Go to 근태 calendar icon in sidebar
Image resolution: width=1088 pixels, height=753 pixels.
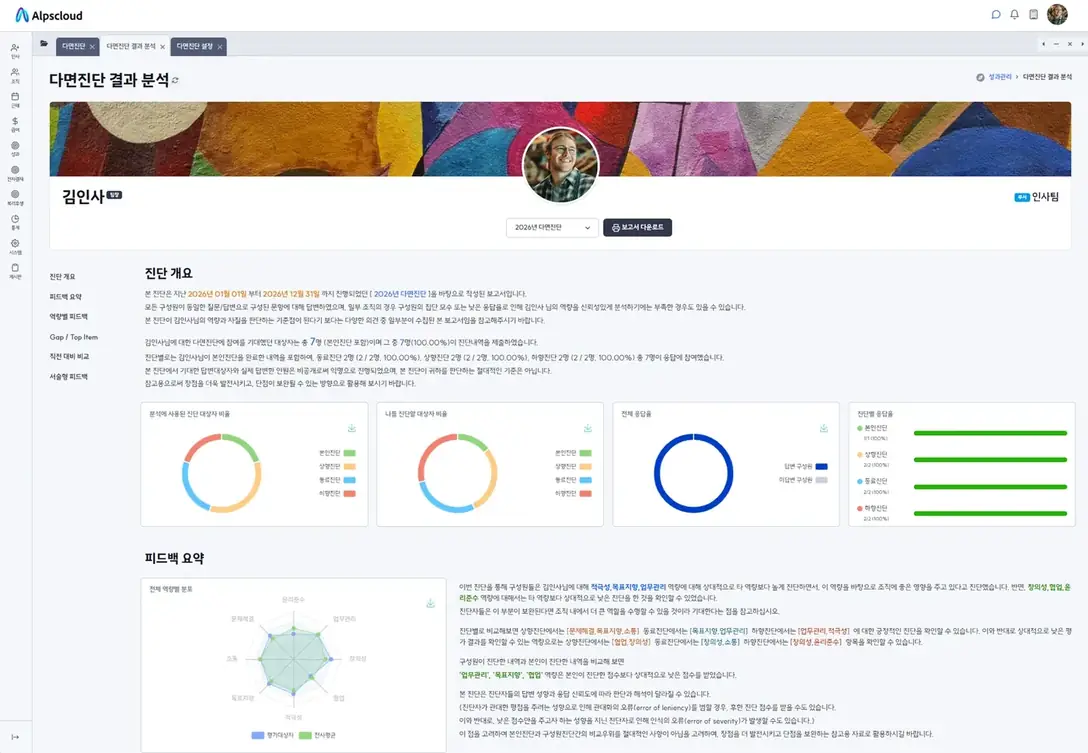coord(15,100)
